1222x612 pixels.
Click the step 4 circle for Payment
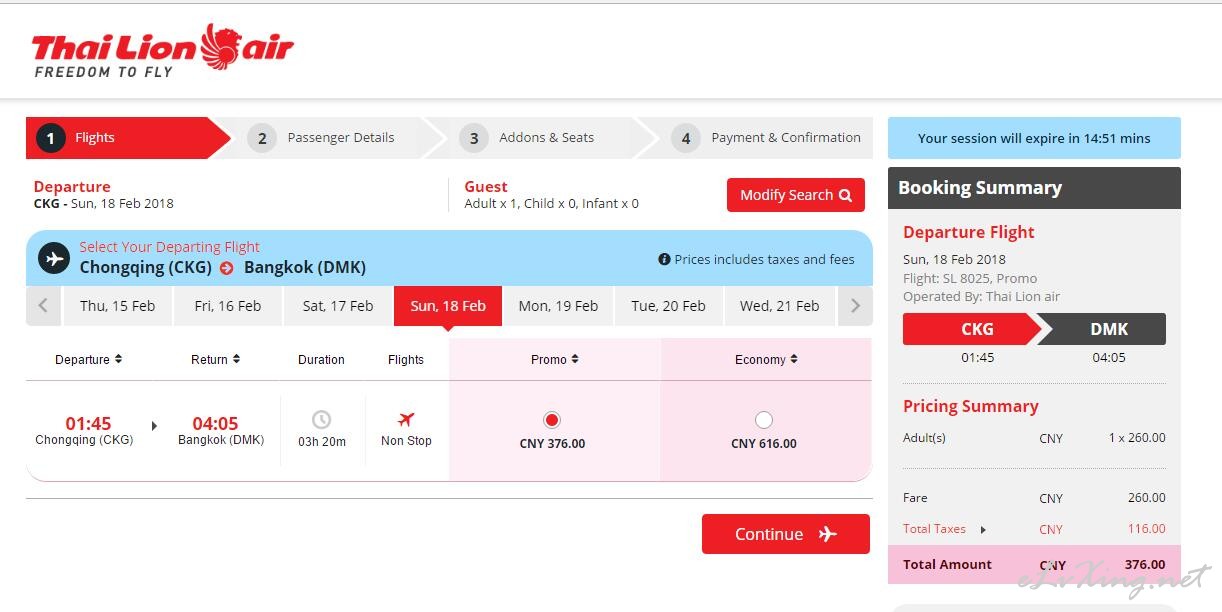pyautogui.click(x=686, y=138)
